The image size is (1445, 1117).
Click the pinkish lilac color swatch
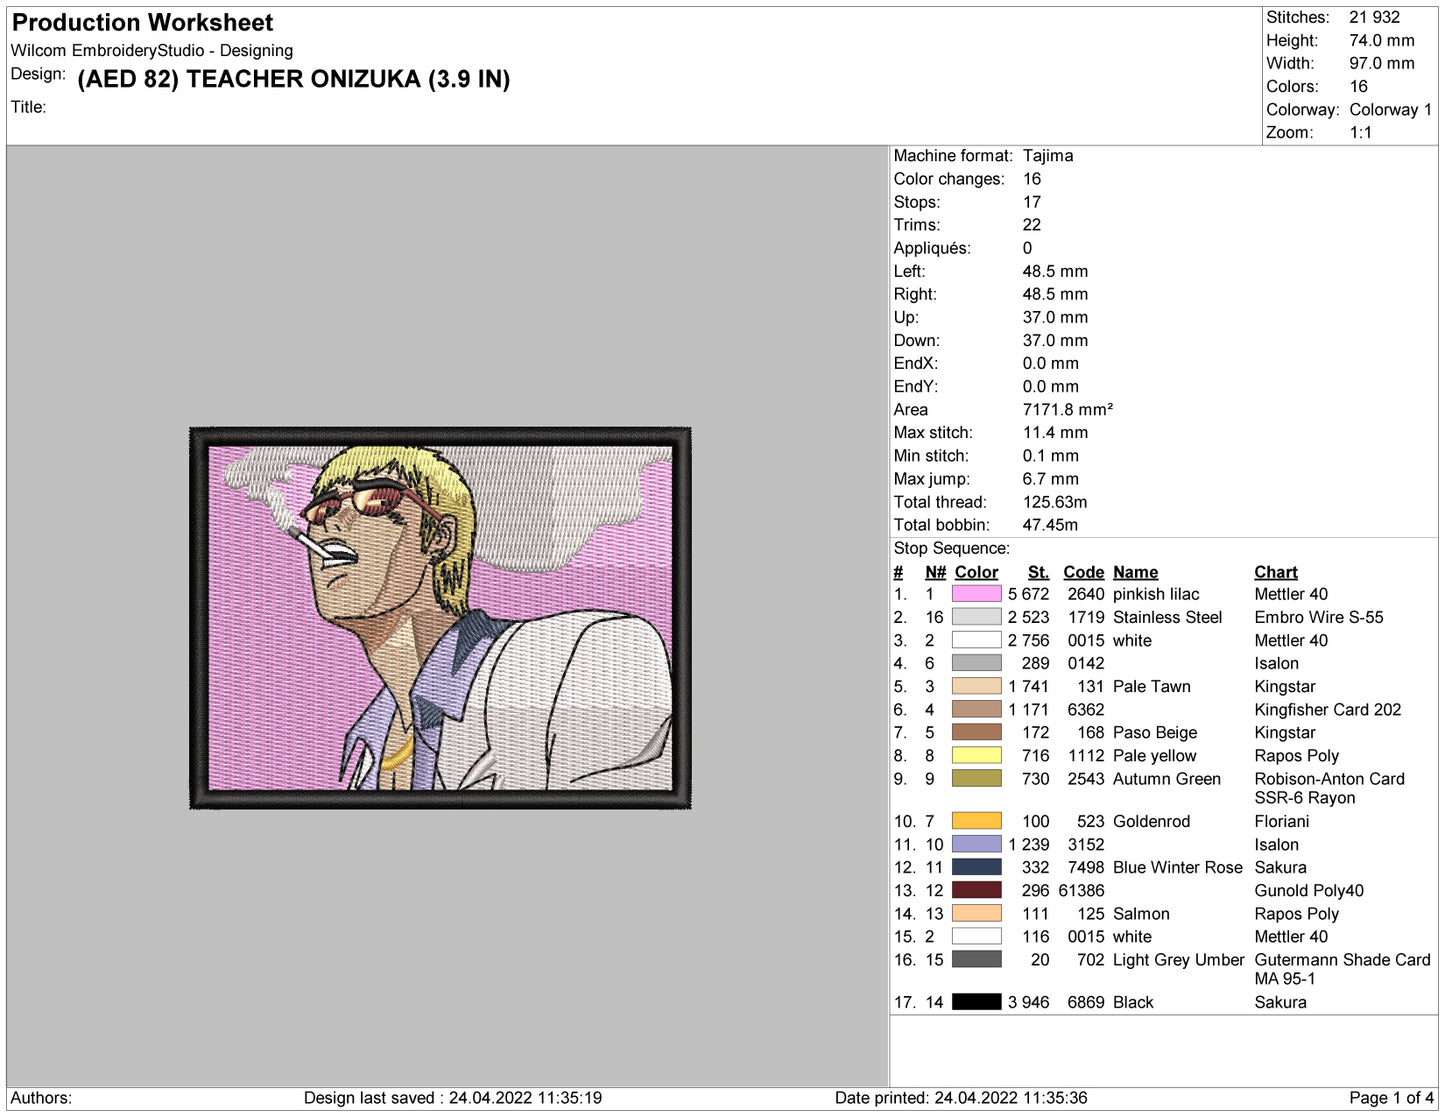tap(976, 594)
